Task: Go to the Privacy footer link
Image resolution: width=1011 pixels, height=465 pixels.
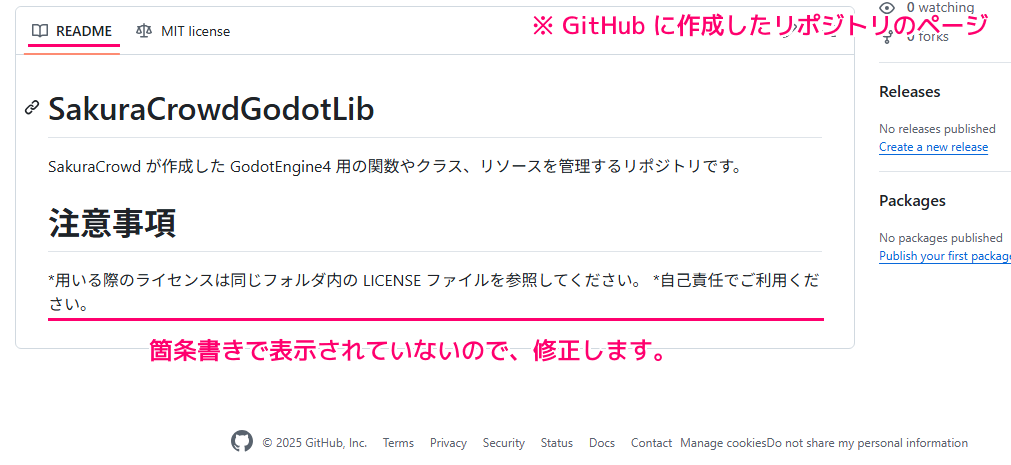Action: [448, 443]
